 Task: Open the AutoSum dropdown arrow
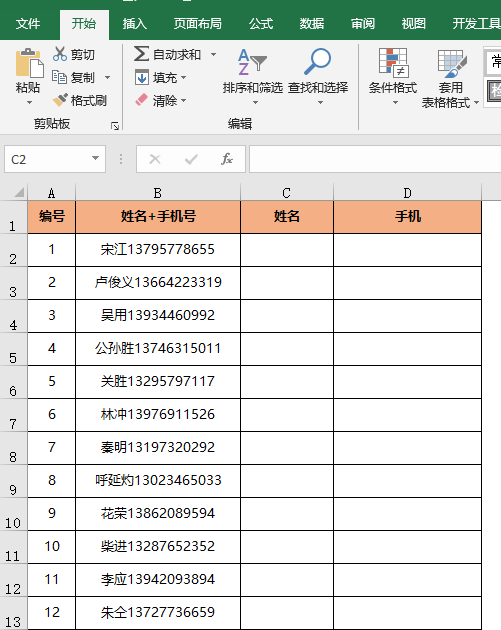[x=213, y=54]
